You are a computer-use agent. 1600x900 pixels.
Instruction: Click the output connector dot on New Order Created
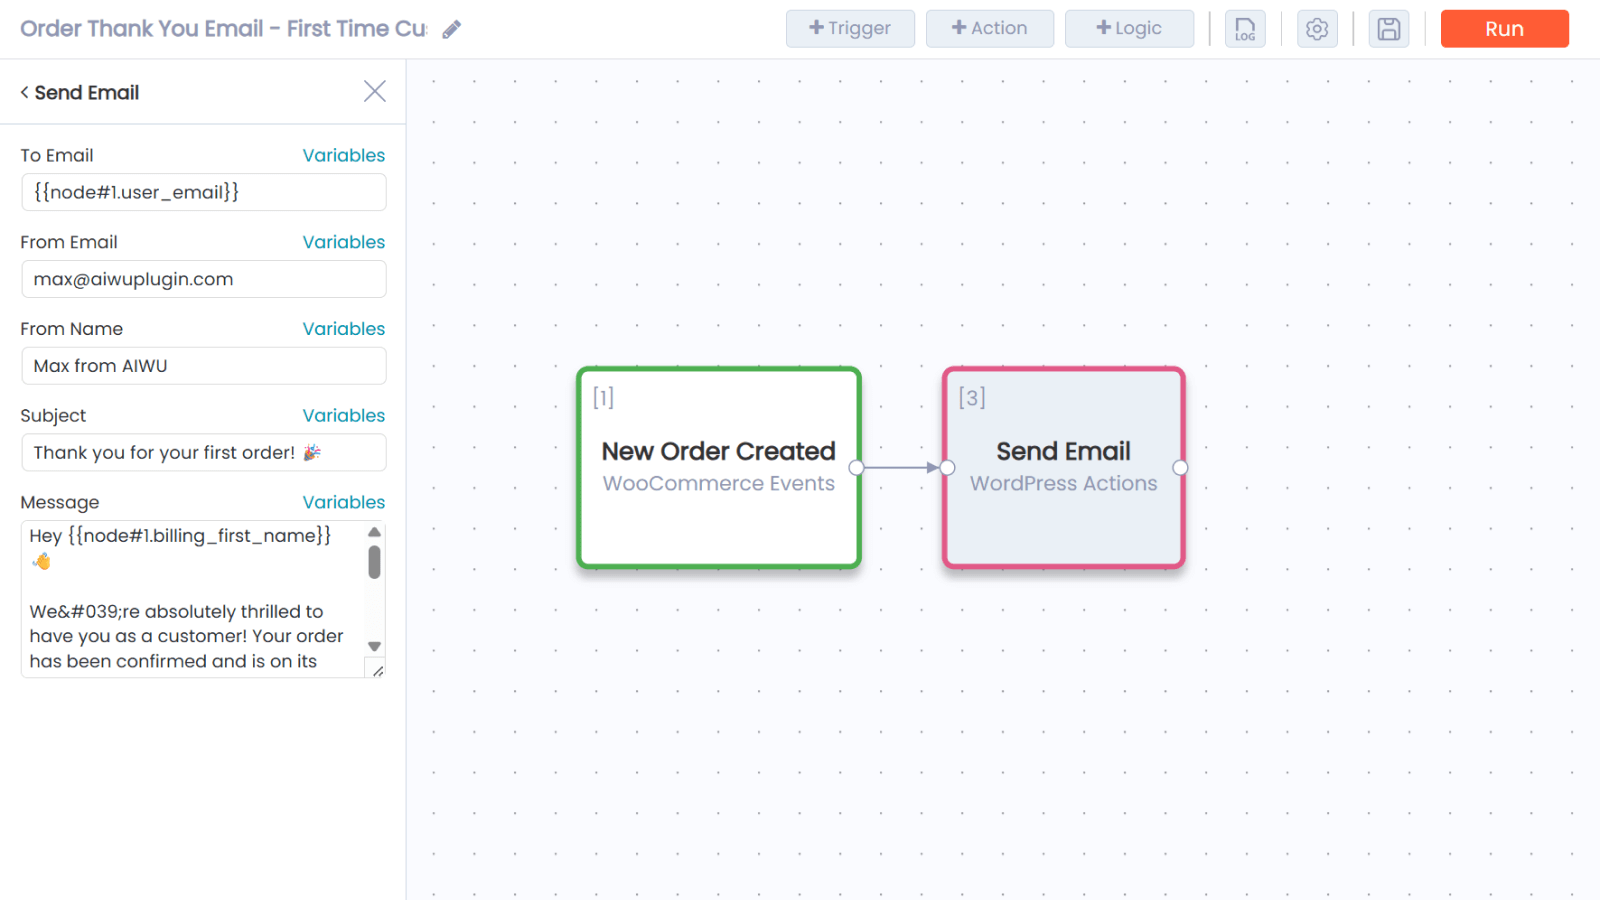point(858,466)
